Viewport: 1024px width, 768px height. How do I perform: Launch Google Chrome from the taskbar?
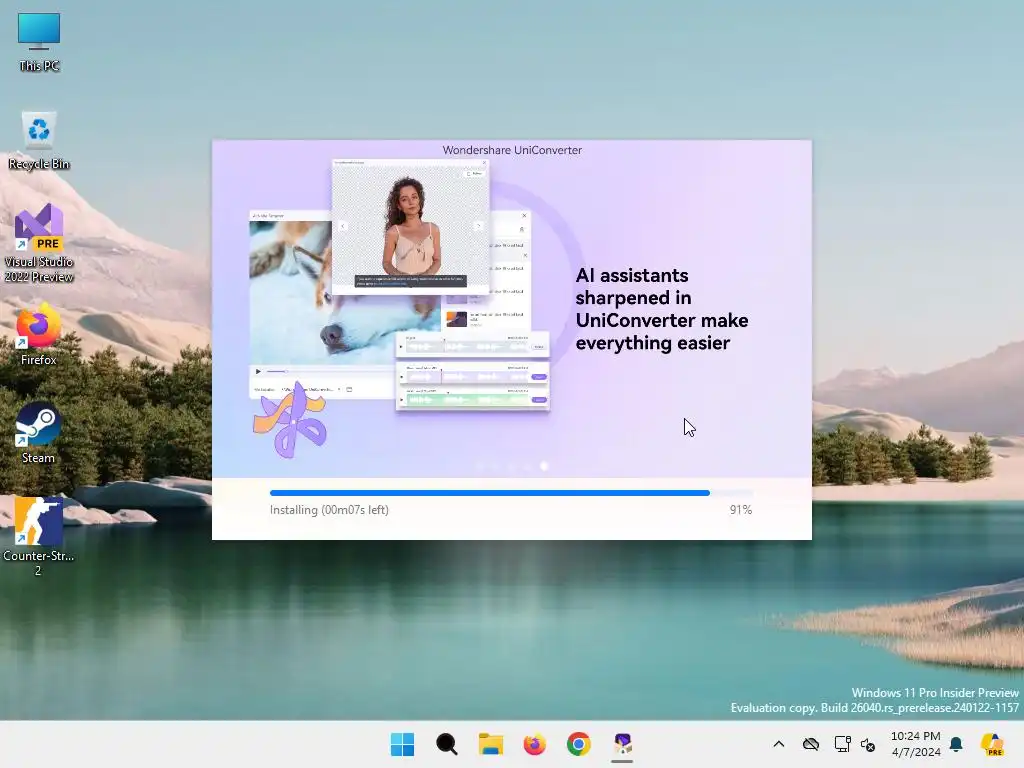pos(579,744)
